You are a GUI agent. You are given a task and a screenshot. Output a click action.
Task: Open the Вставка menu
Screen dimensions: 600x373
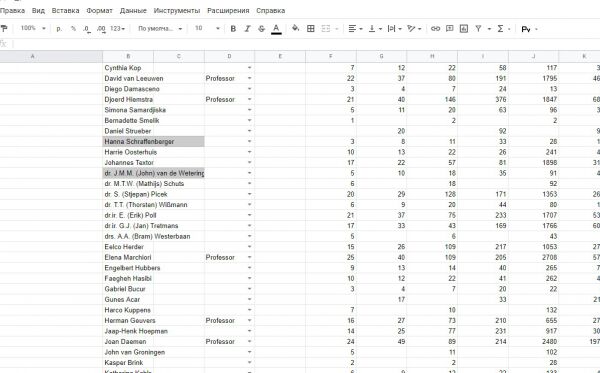(65, 11)
